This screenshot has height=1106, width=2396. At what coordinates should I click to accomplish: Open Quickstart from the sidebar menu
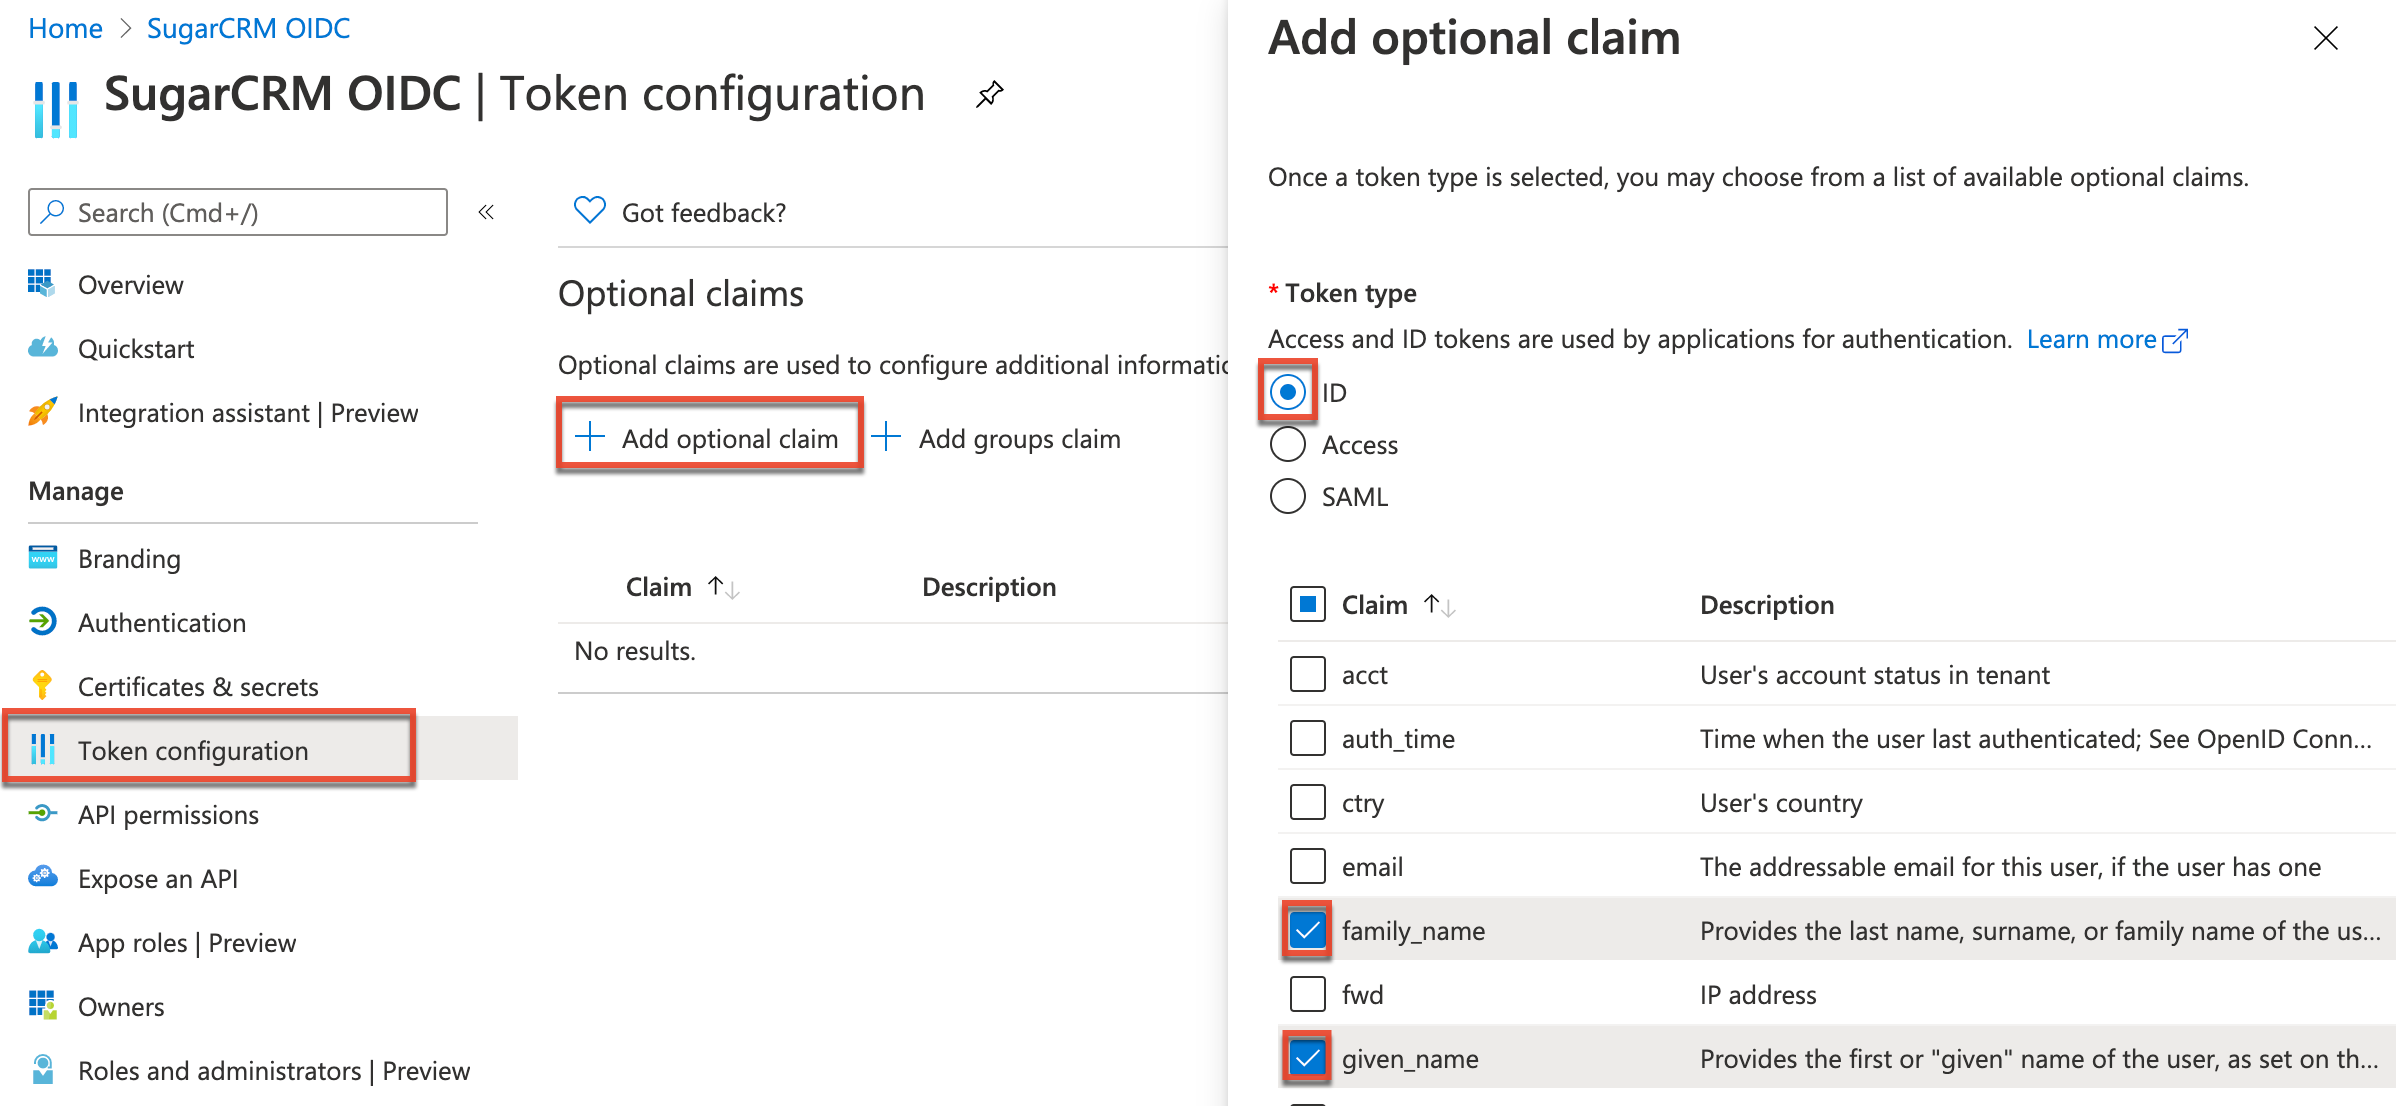pyautogui.click(x=135, y=348)
